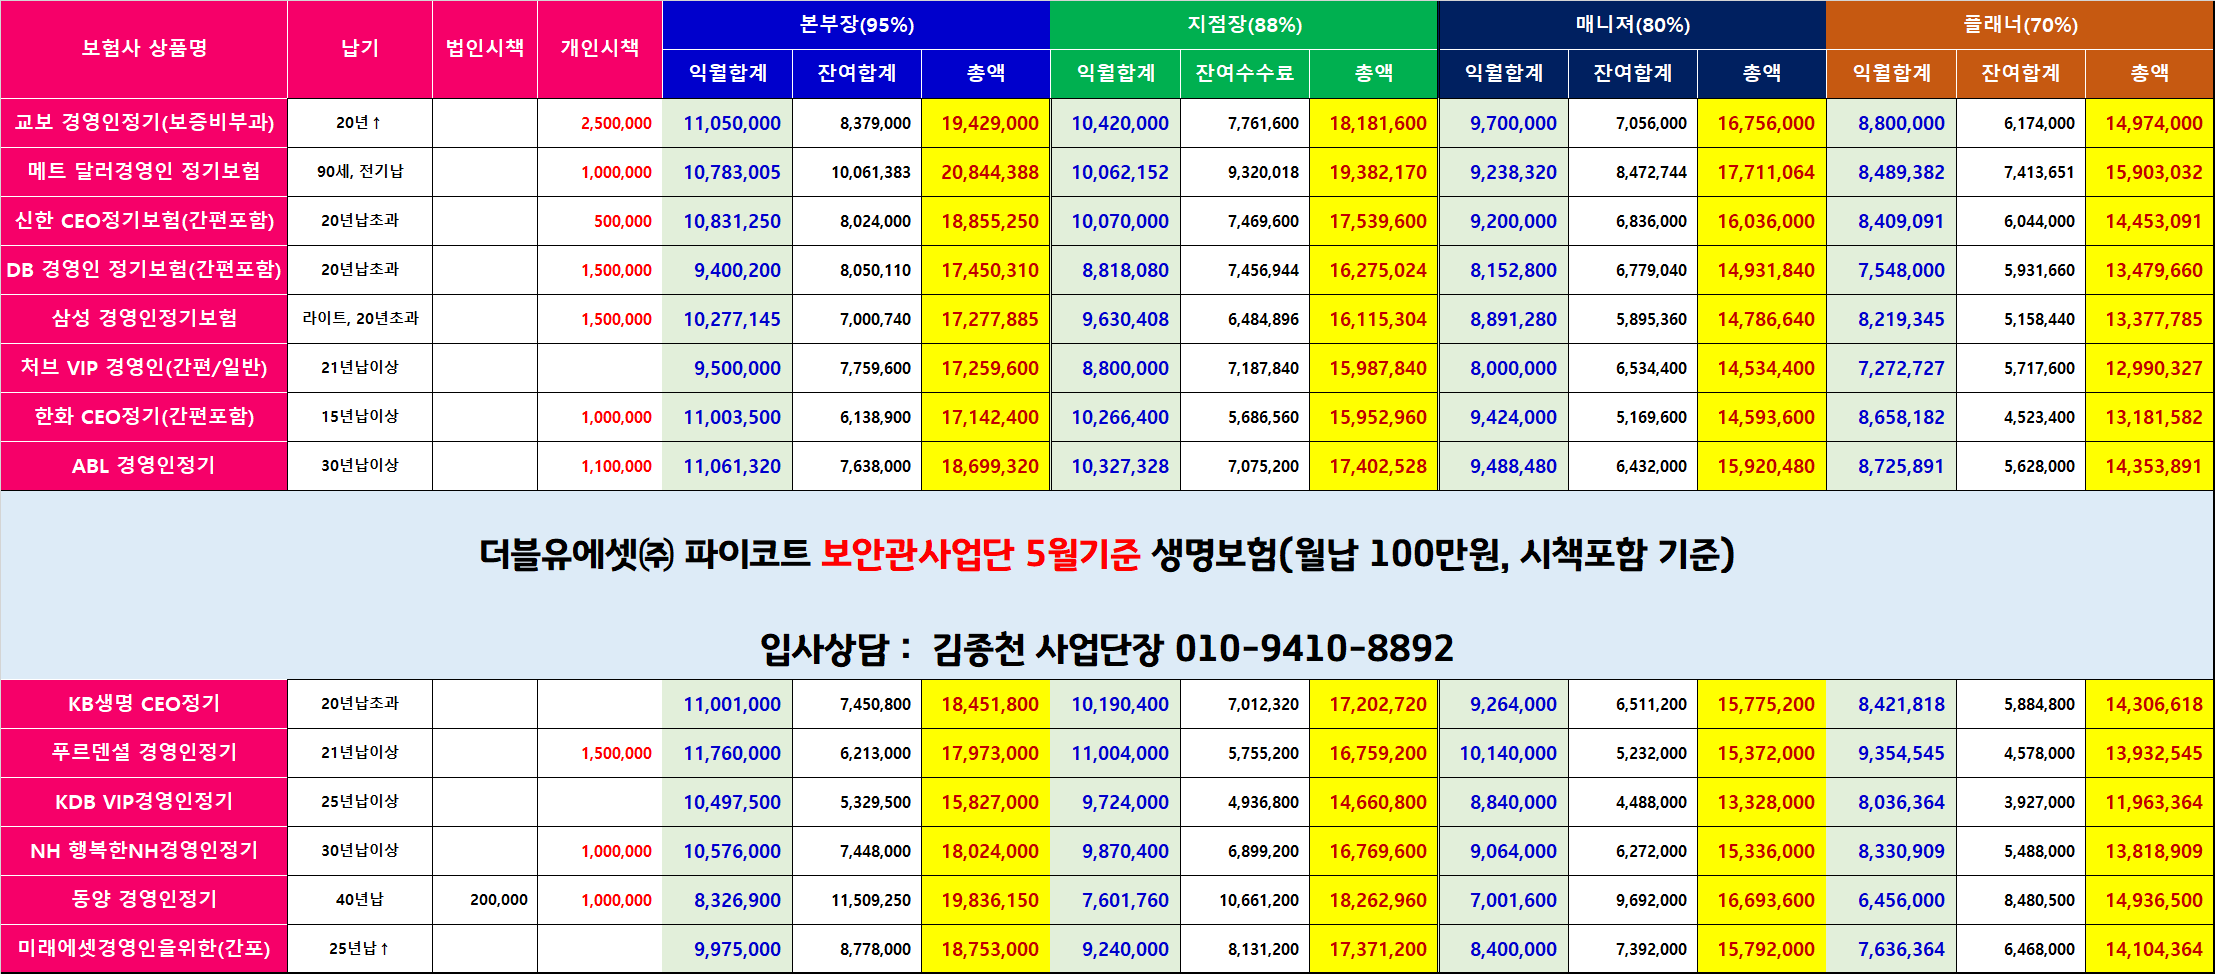This screenshot has height=974, width=2215.
Task: Select the '한화 CEO정기(간편포함)' row label
Action: pos(144,417)
